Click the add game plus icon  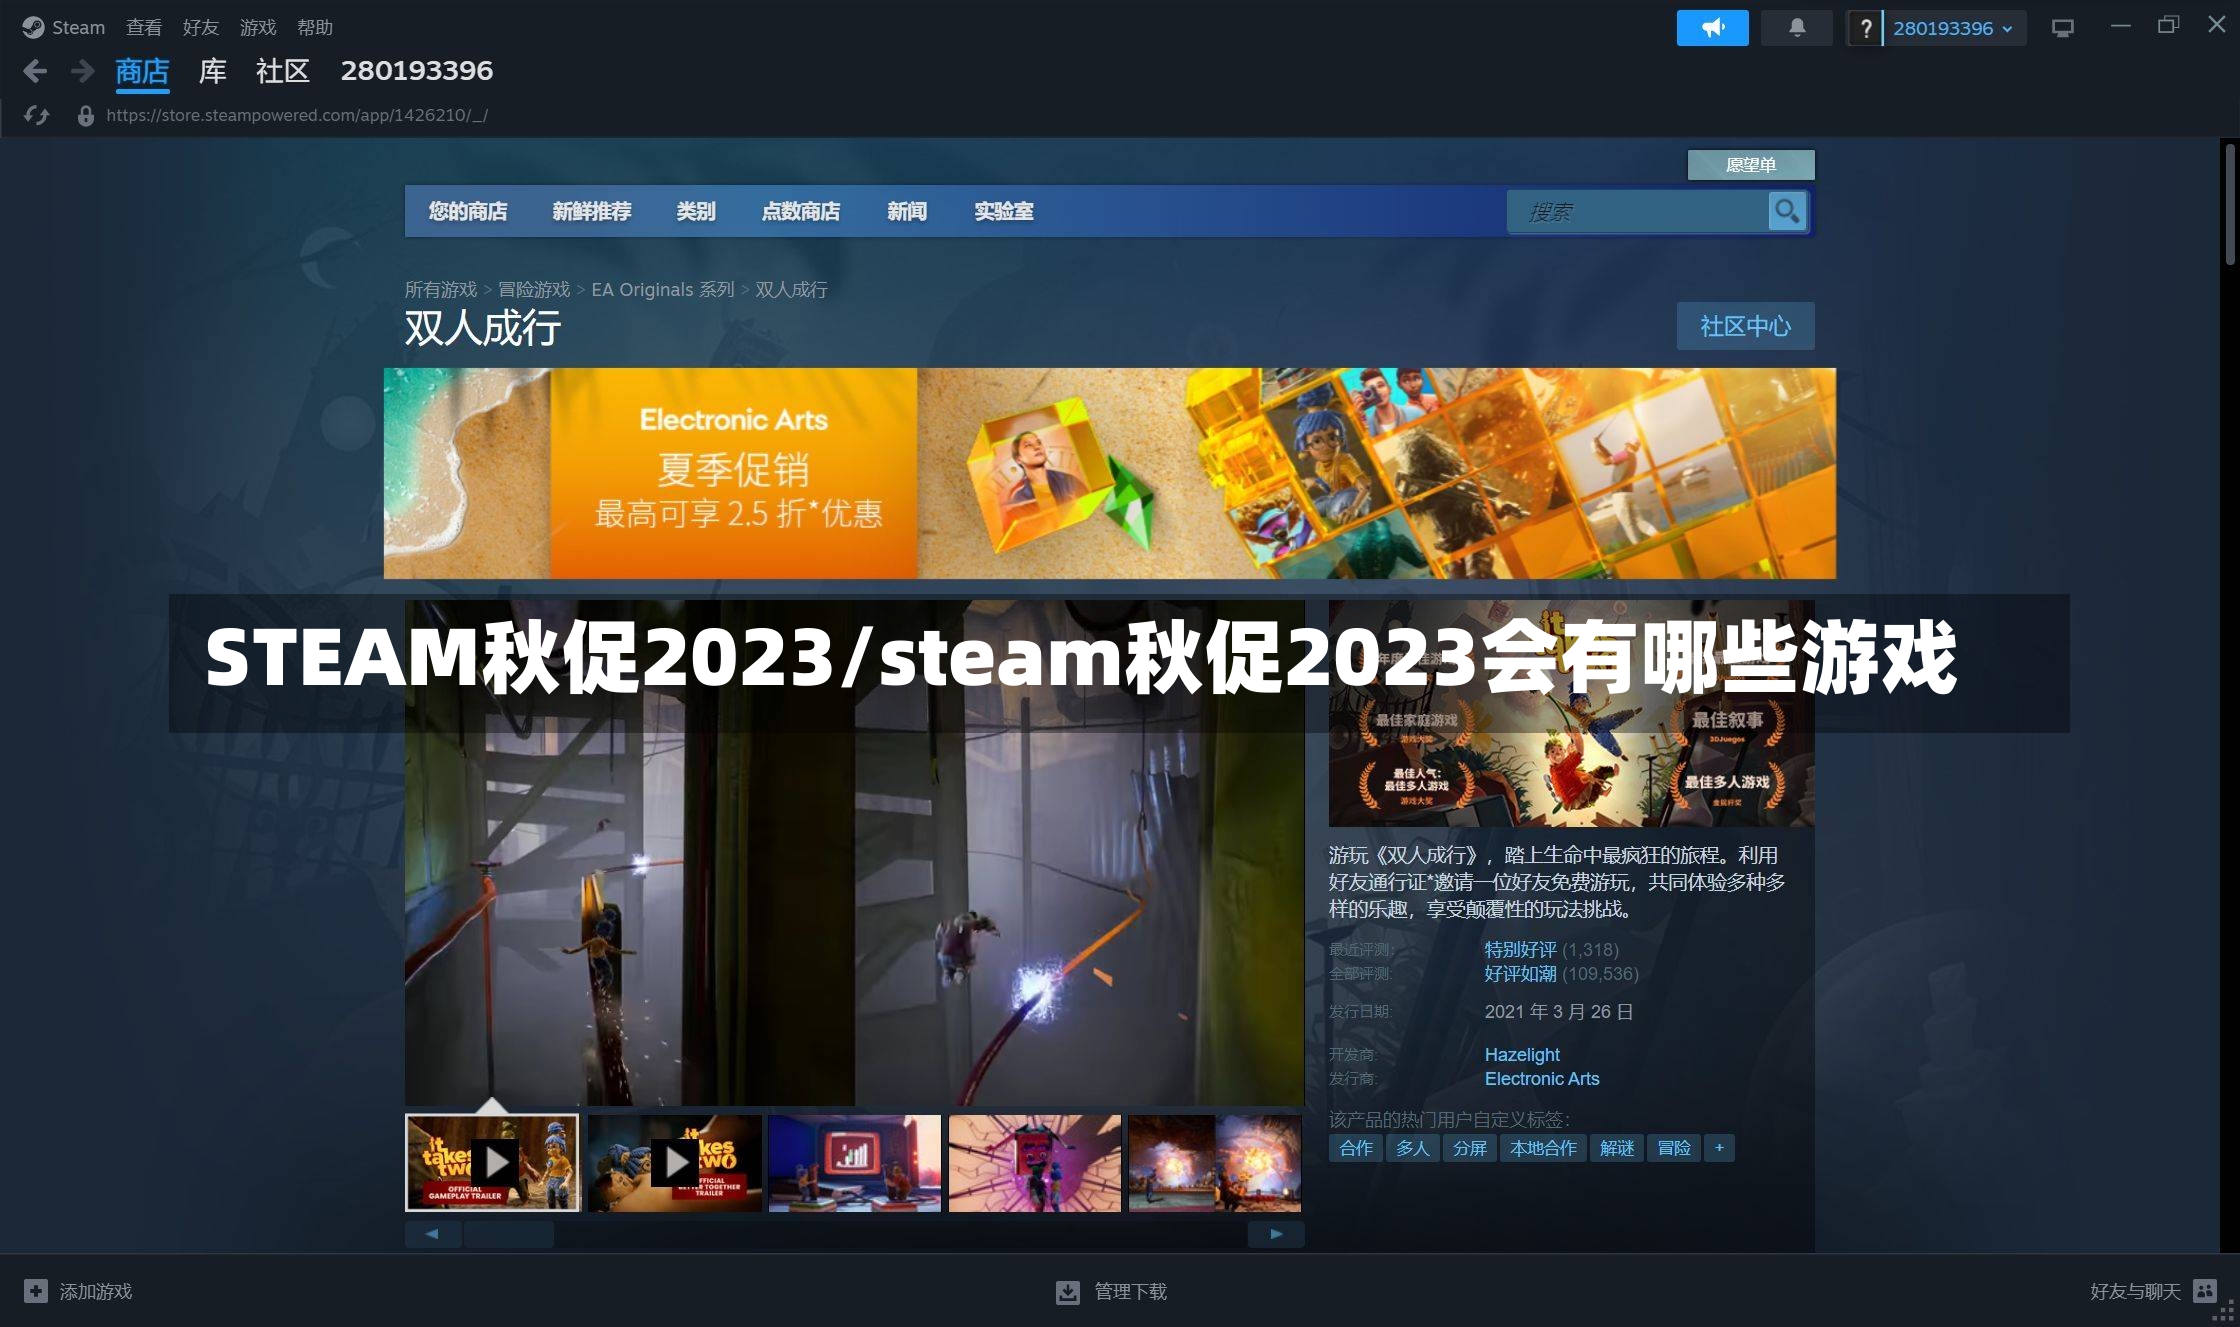(36, 1291)
